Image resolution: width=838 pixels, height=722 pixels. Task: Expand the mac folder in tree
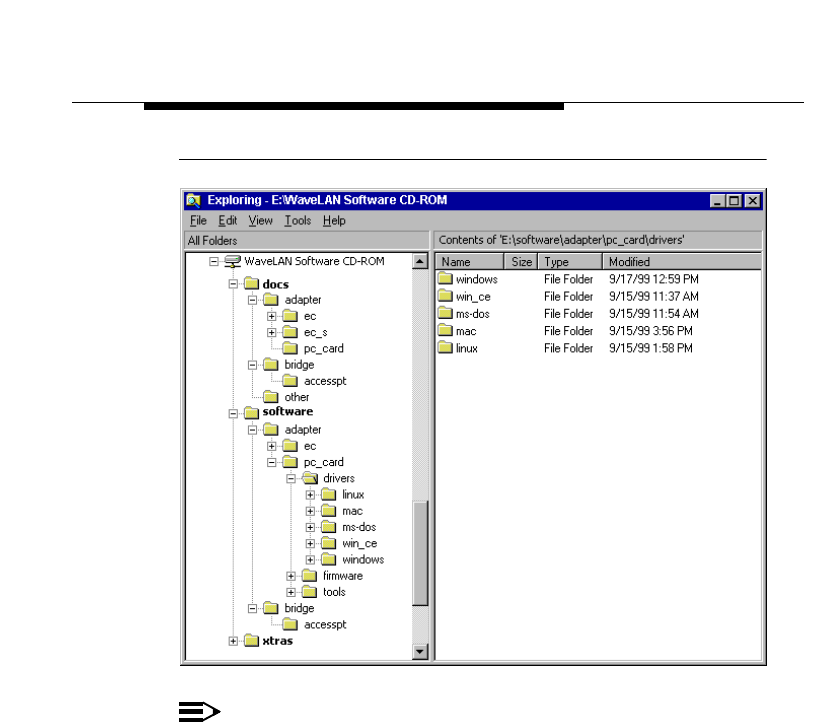pyautogui.click(x=310, y=511)
